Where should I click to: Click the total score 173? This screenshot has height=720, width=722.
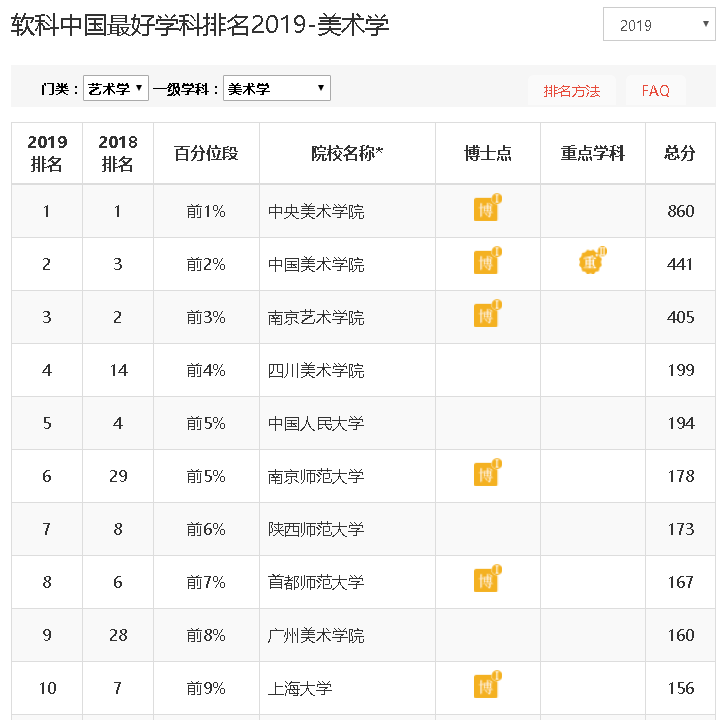pos(681,529)
